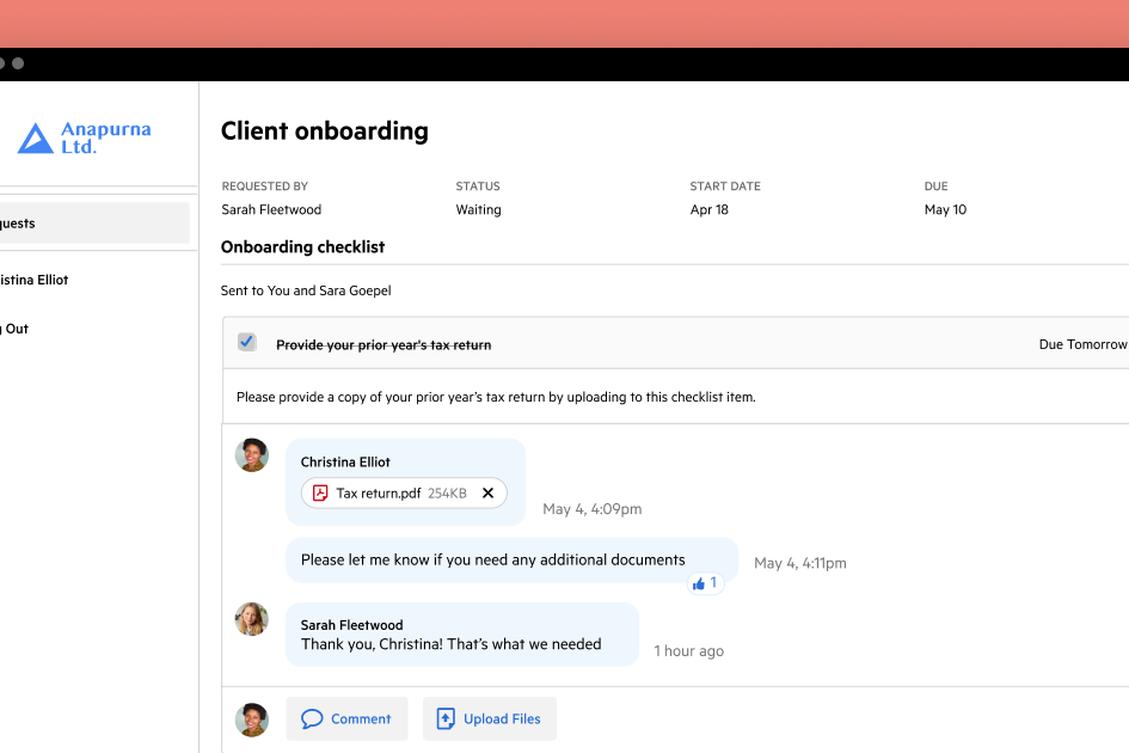Click the avatar next to the Comment button
Image resolution: width=1129 pixels, height=753 pixels.
pos(252,720)
